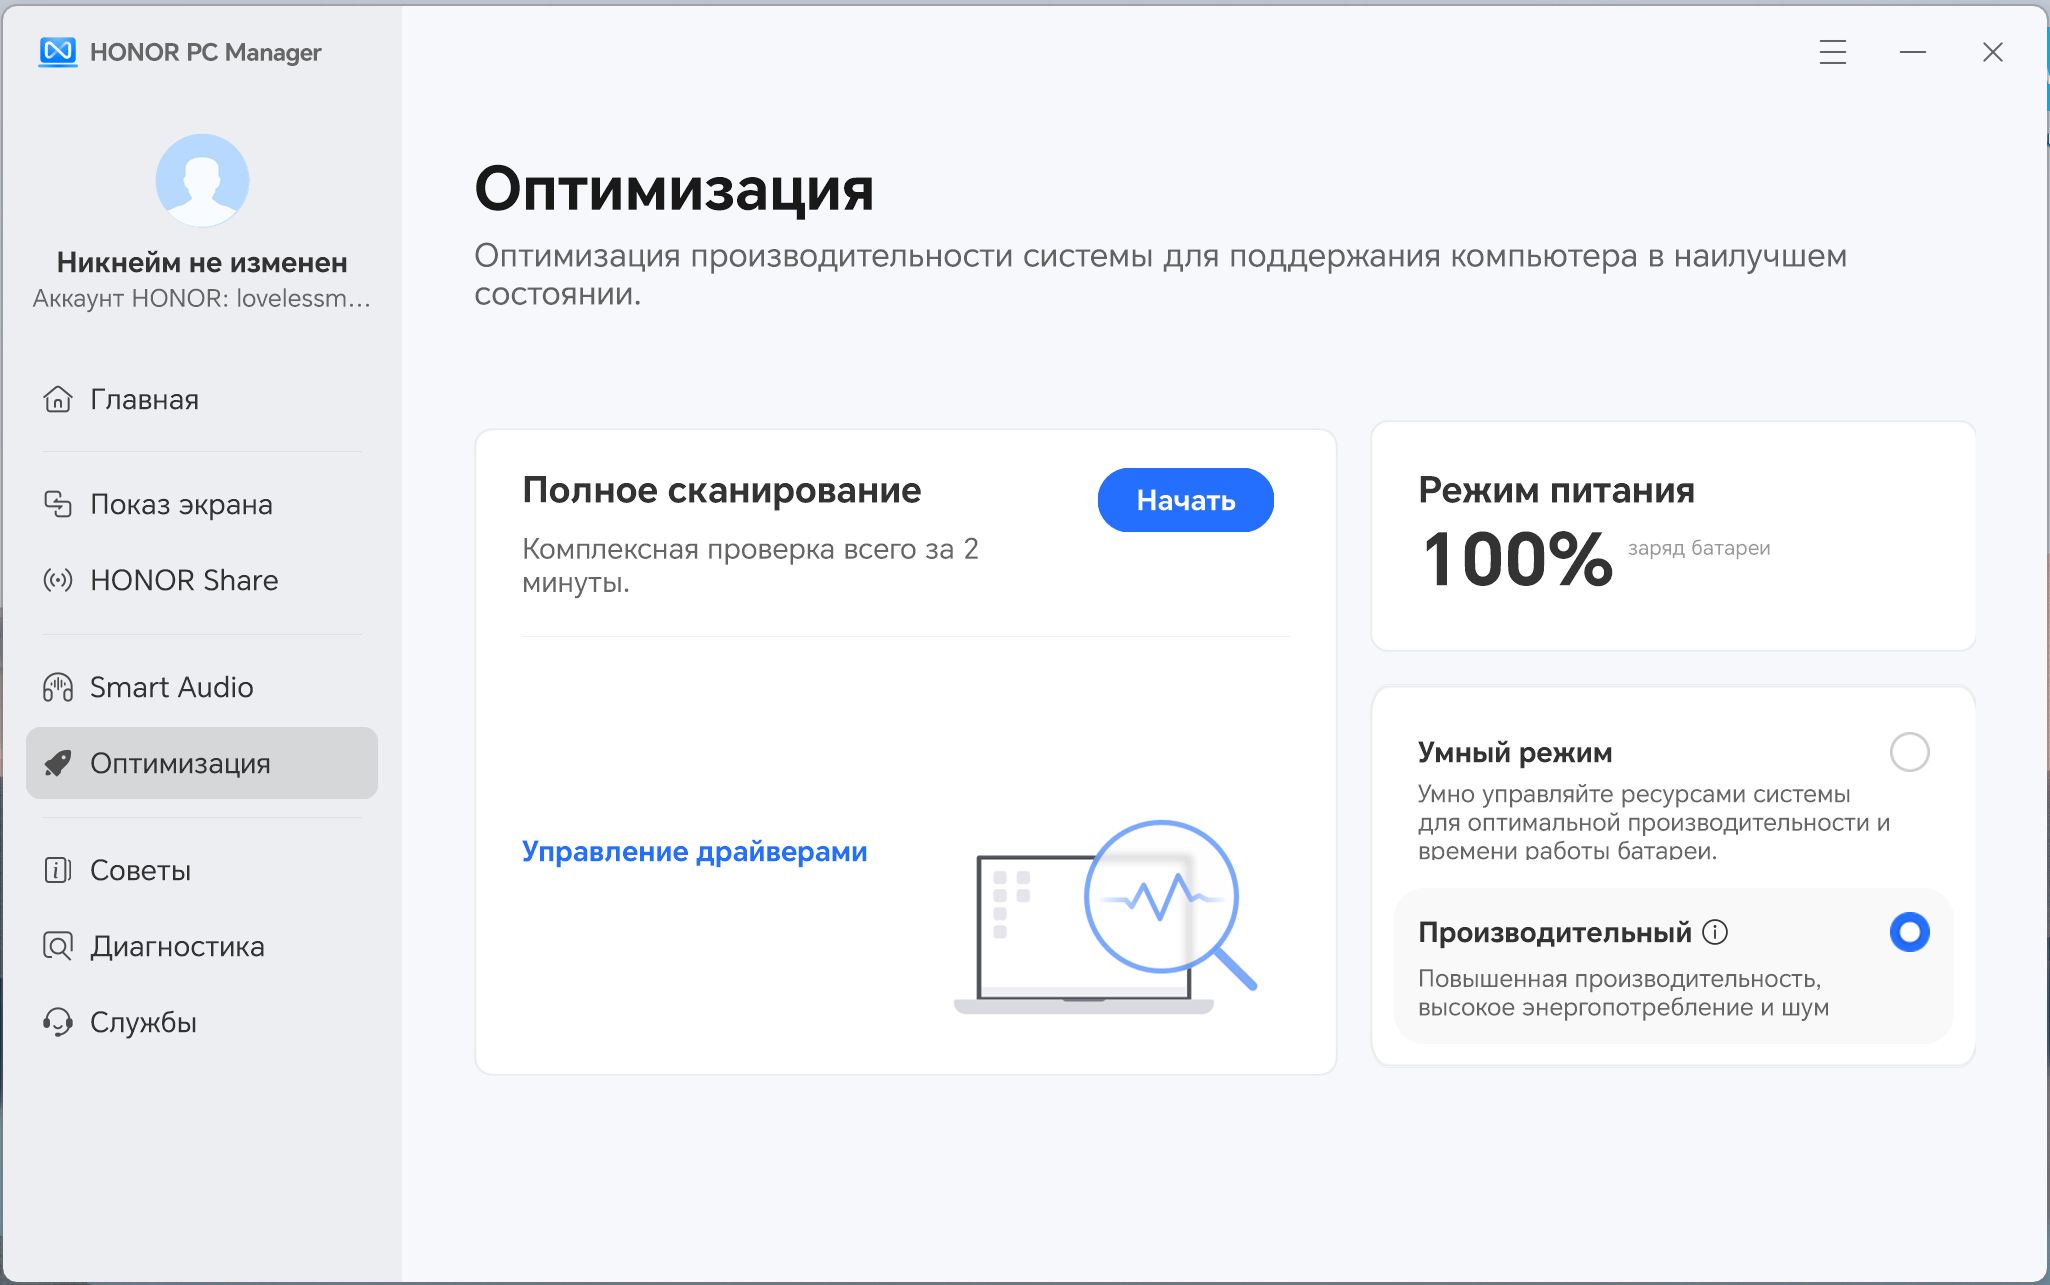
Task: Show info tooltip next to Производительный
Action: coord(1715,932)
